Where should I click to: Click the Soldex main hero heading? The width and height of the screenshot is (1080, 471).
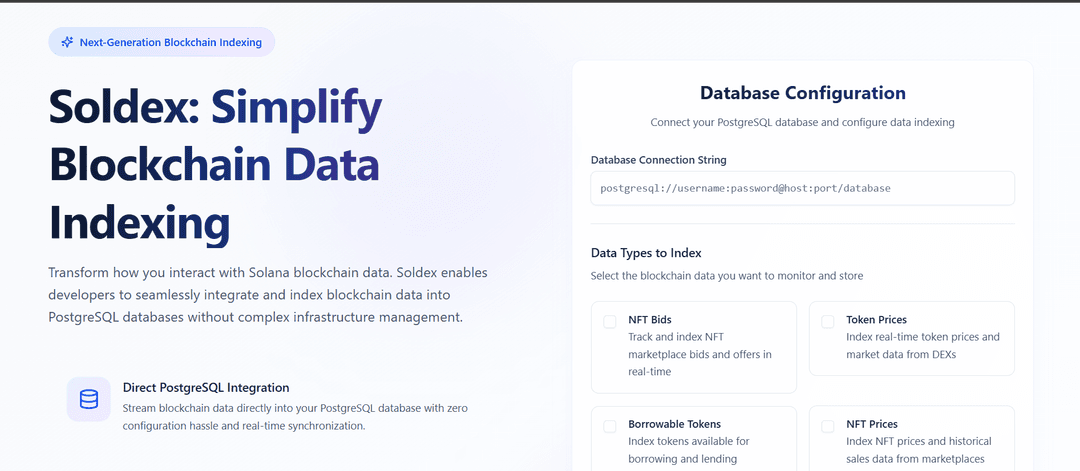(x=215, y=164)
